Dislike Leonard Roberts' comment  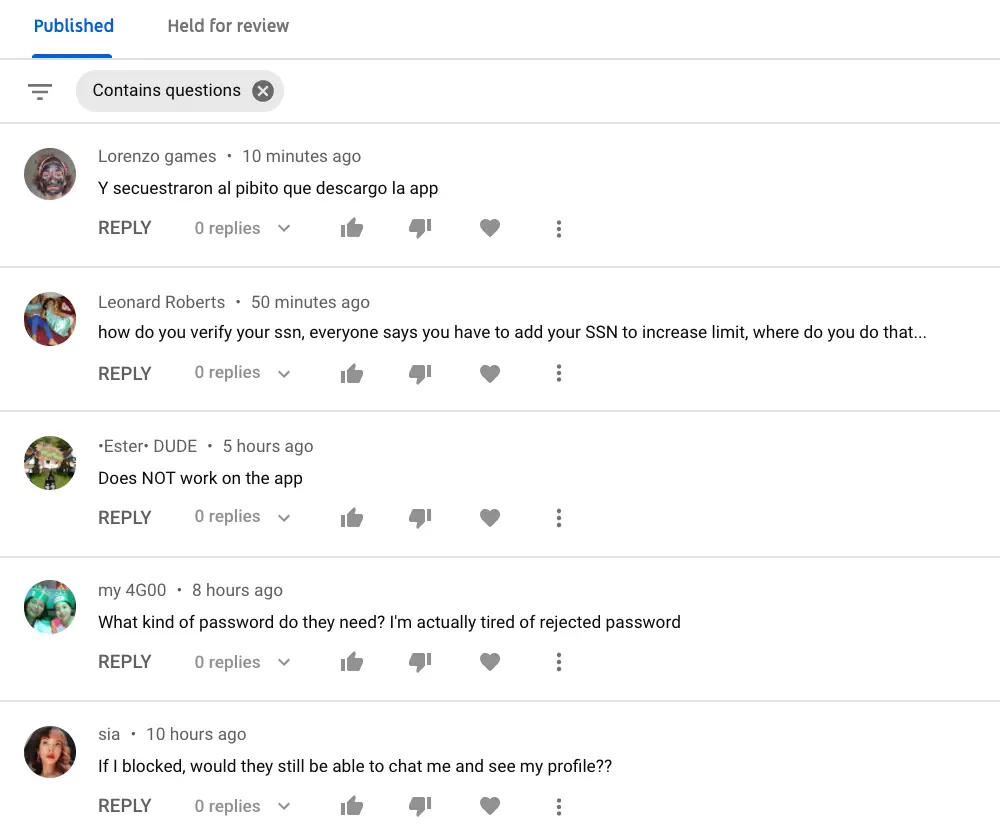[420, 373]
